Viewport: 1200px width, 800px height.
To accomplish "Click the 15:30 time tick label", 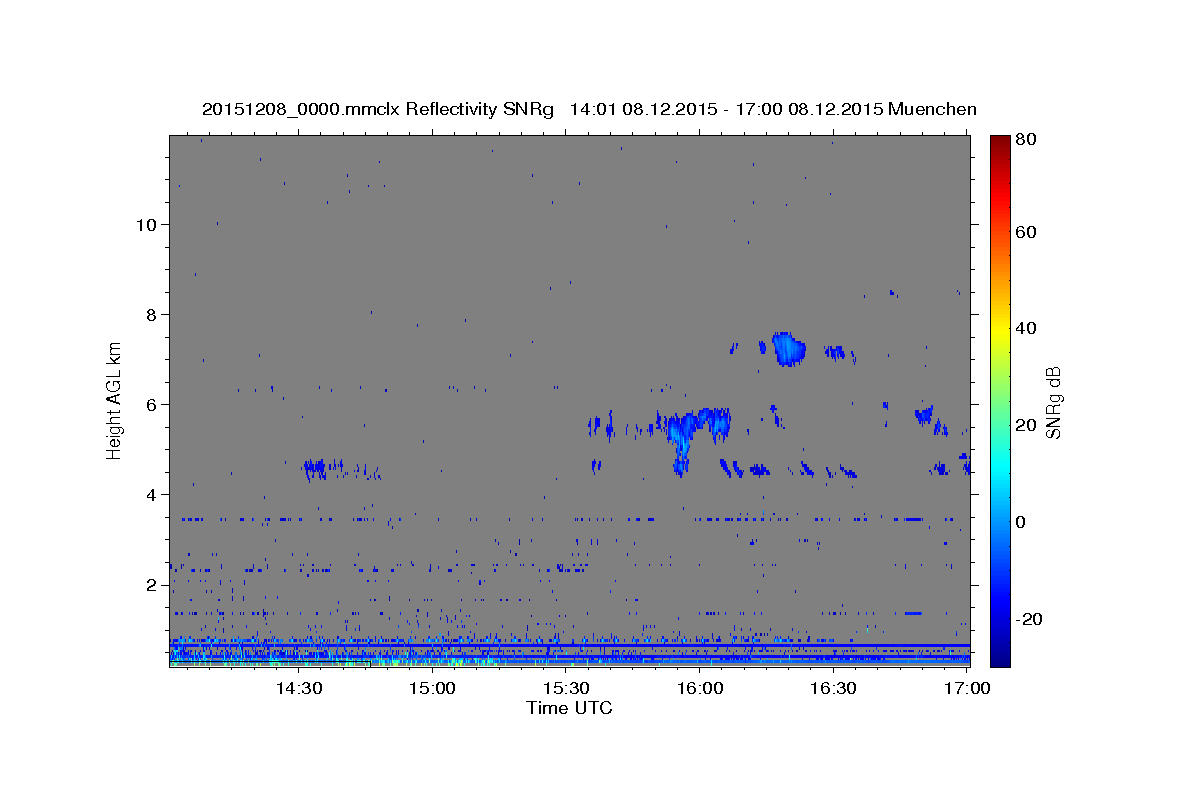I will (x=566, y=689).
